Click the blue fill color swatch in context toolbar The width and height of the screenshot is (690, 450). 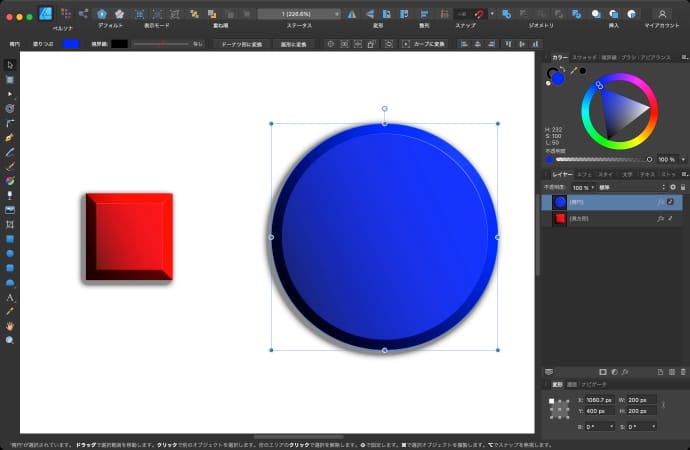click(x=71, y=44)
